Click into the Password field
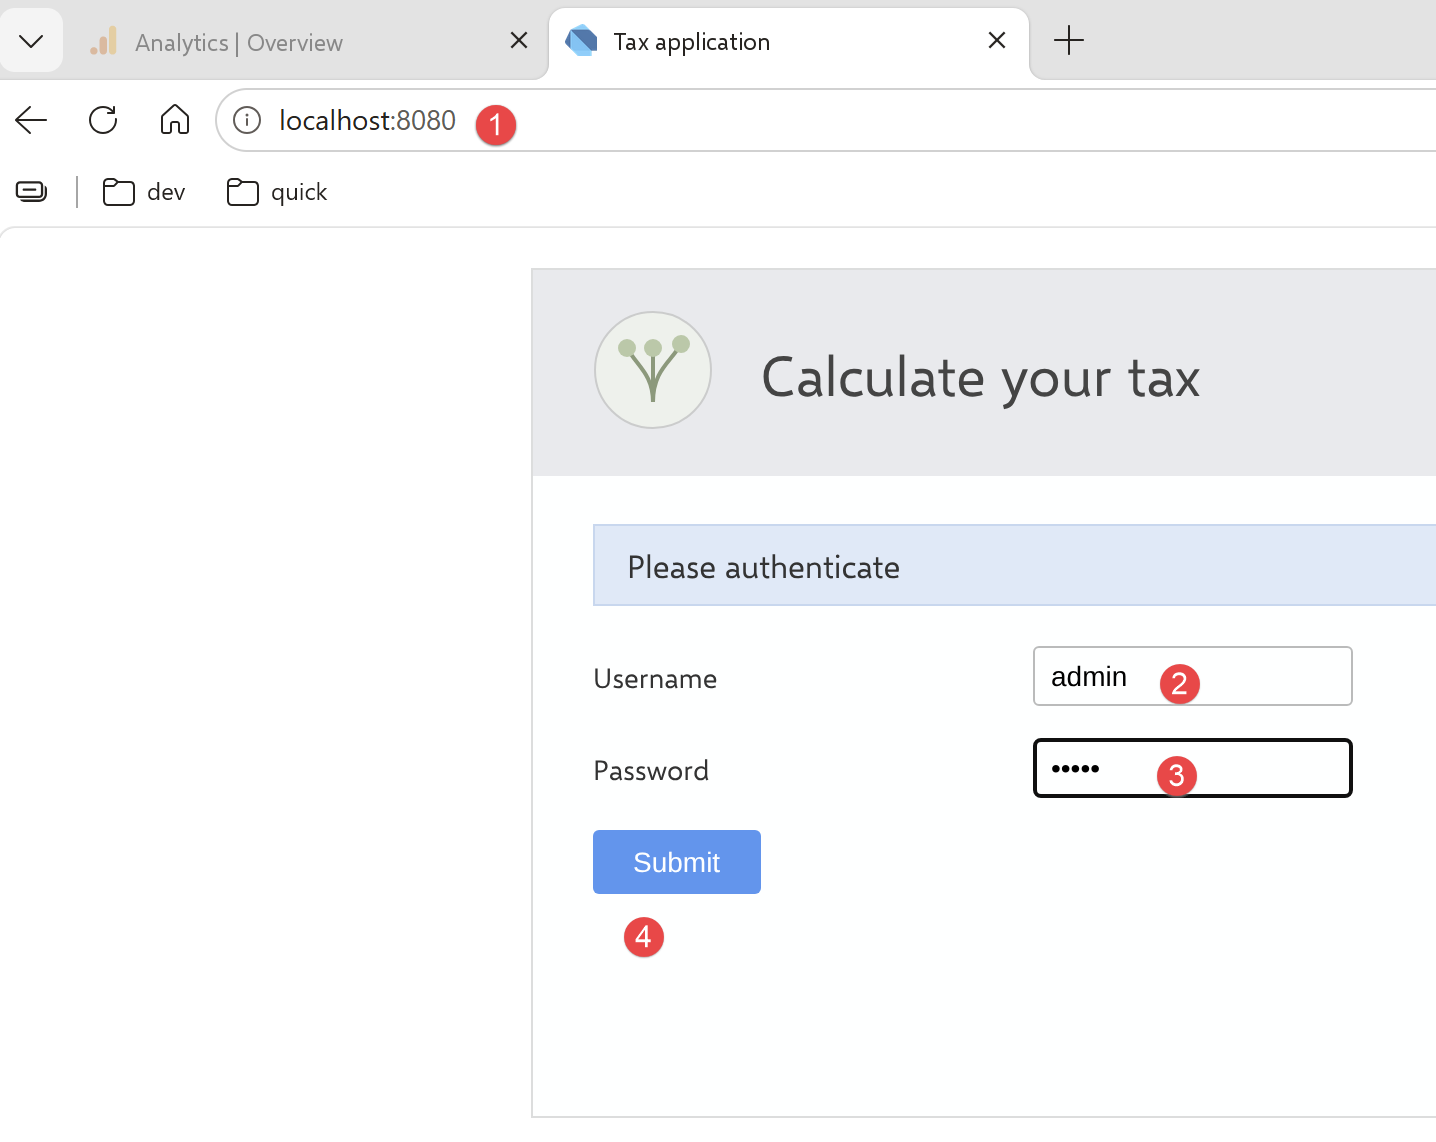 point(1192,768)
